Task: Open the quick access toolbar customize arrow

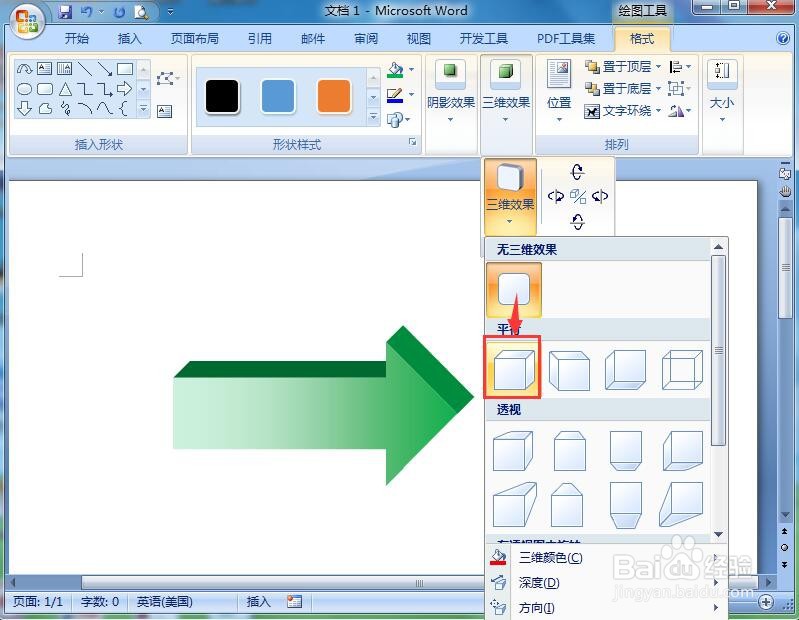Action: click(x=170, y=12)
